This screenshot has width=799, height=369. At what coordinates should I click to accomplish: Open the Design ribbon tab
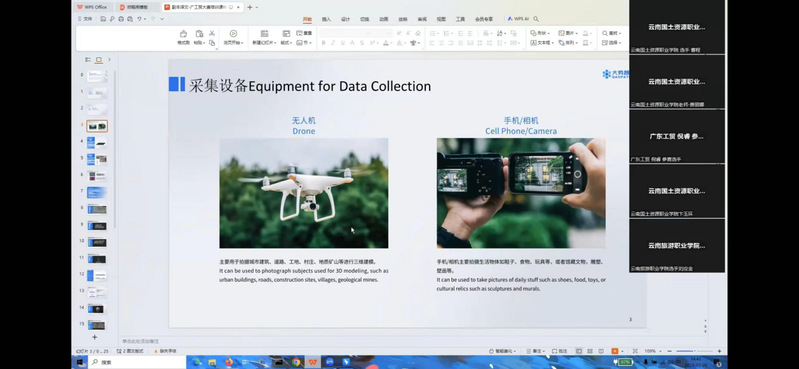345,19
